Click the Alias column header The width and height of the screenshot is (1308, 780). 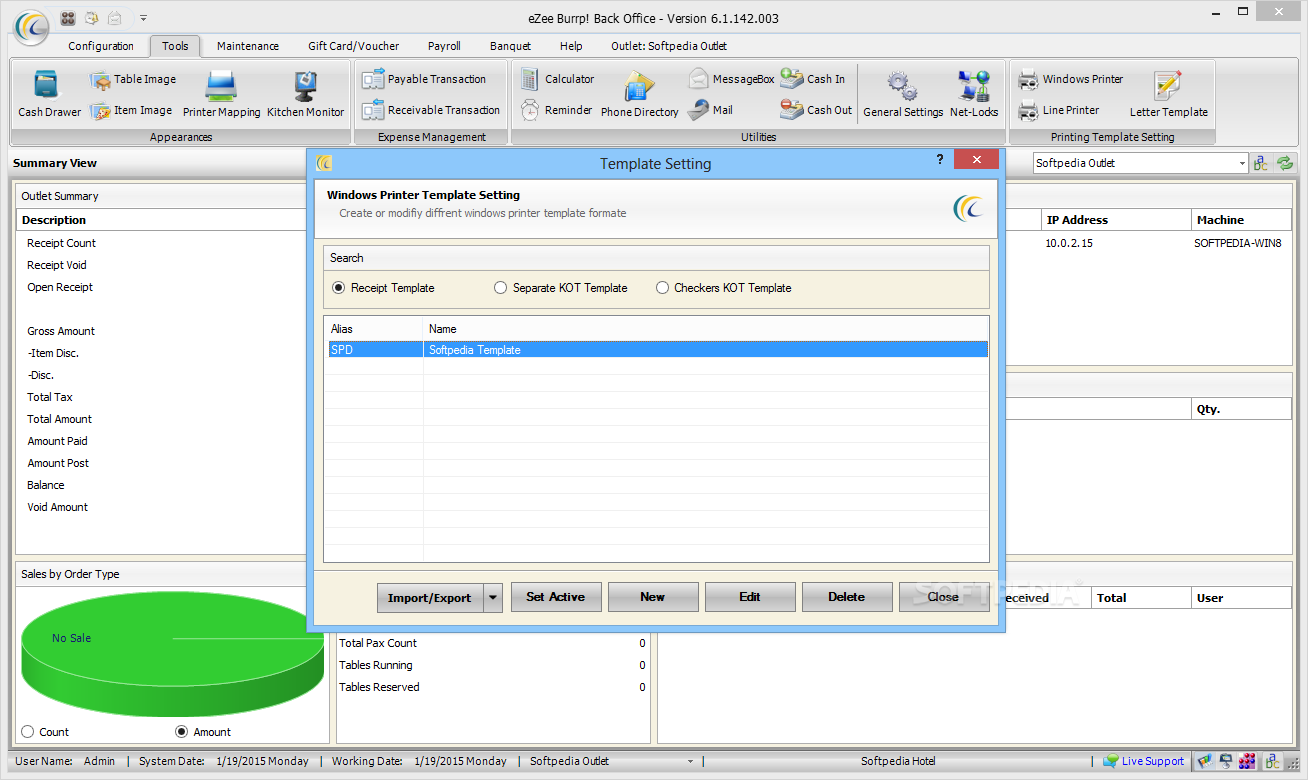[x=373, y=328]
